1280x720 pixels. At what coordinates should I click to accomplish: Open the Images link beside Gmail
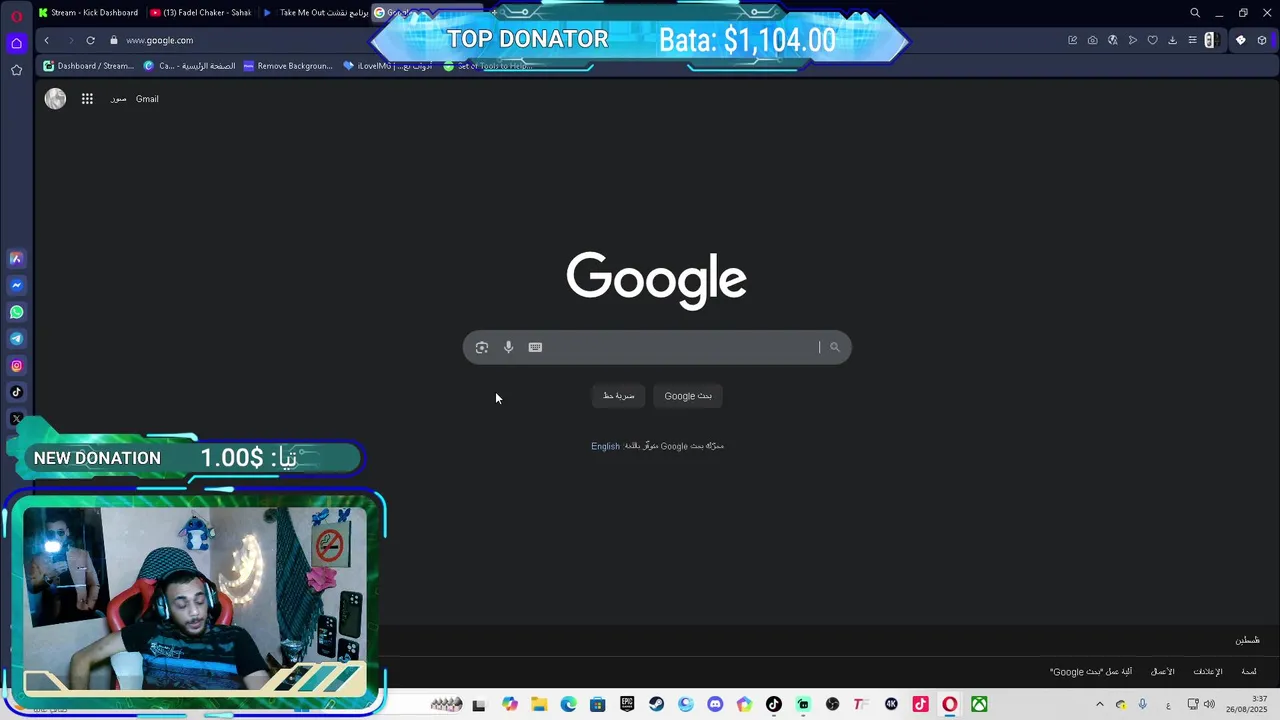click(118, 99)
